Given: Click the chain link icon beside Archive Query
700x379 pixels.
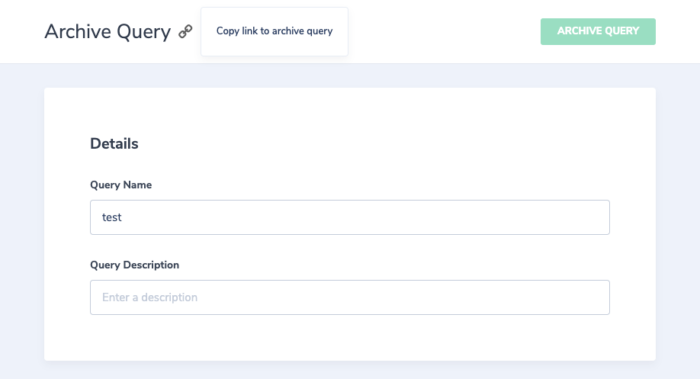Looking at the screenshot, I should click(x=185, y=31).
